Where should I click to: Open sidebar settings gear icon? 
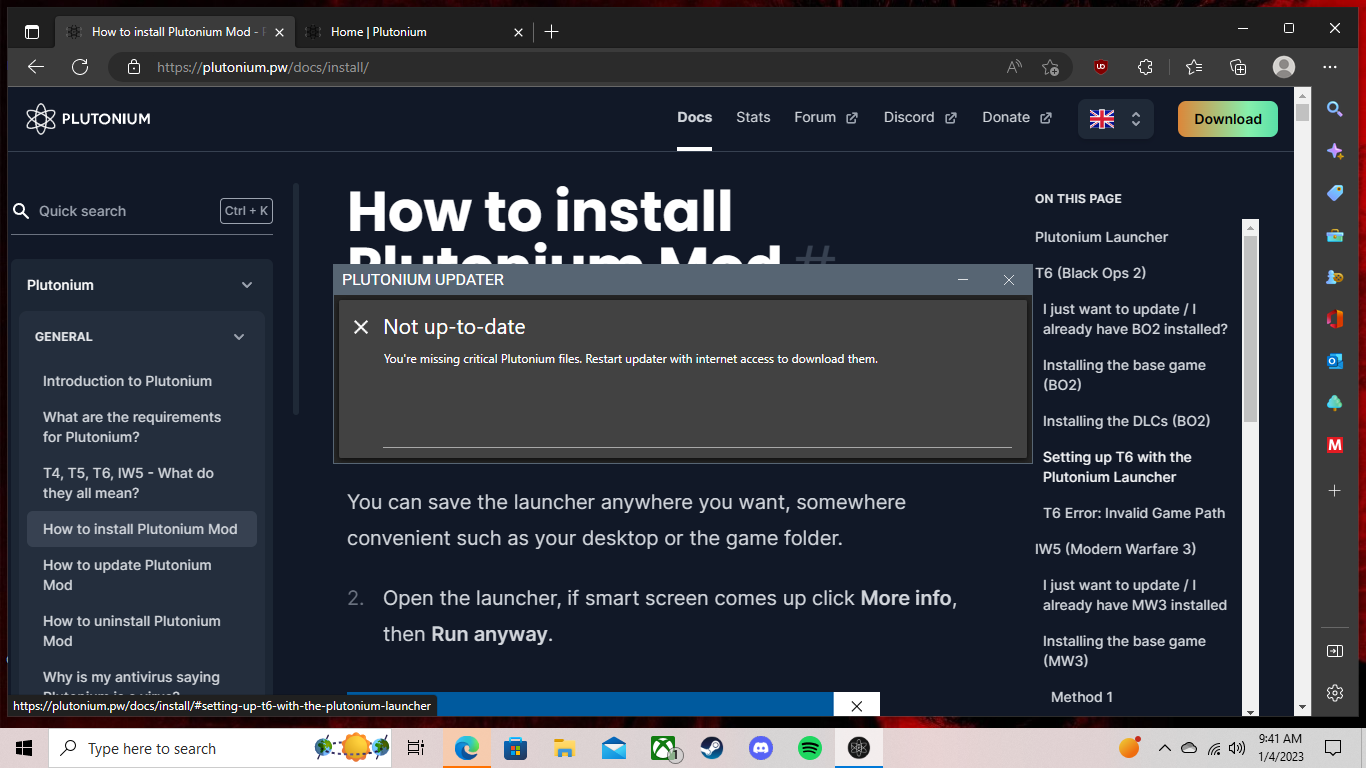[1334, 693]
